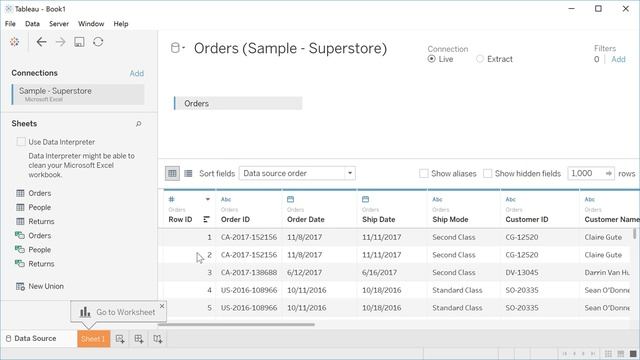
Task: Apply the row count arrow icon
Action: pyautogui.click(x=608, y=173)
